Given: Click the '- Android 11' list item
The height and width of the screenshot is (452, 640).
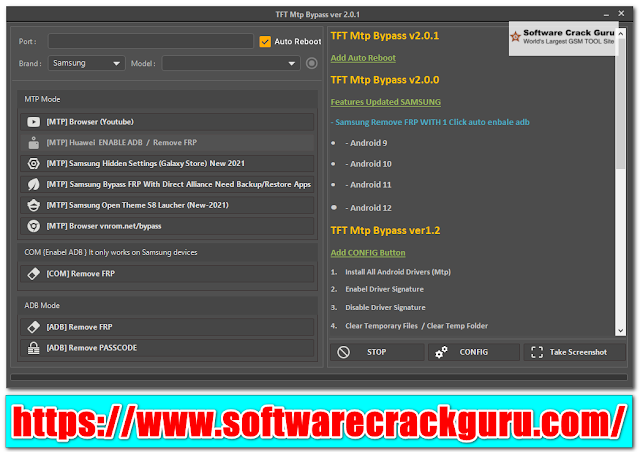Looking at the screenshot, I should point(368,185).
